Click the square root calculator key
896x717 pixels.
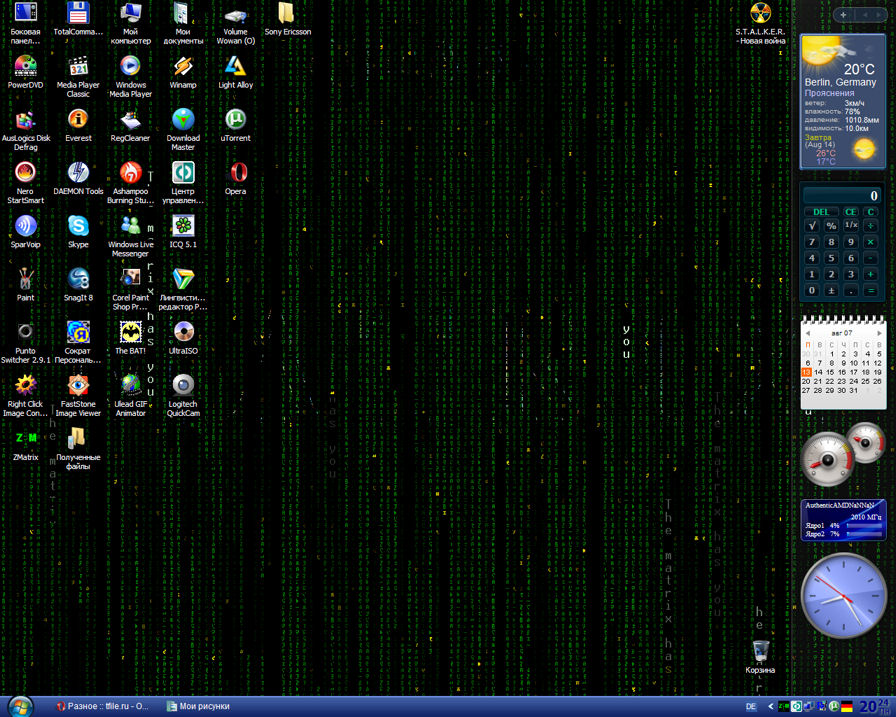[812, 226]
